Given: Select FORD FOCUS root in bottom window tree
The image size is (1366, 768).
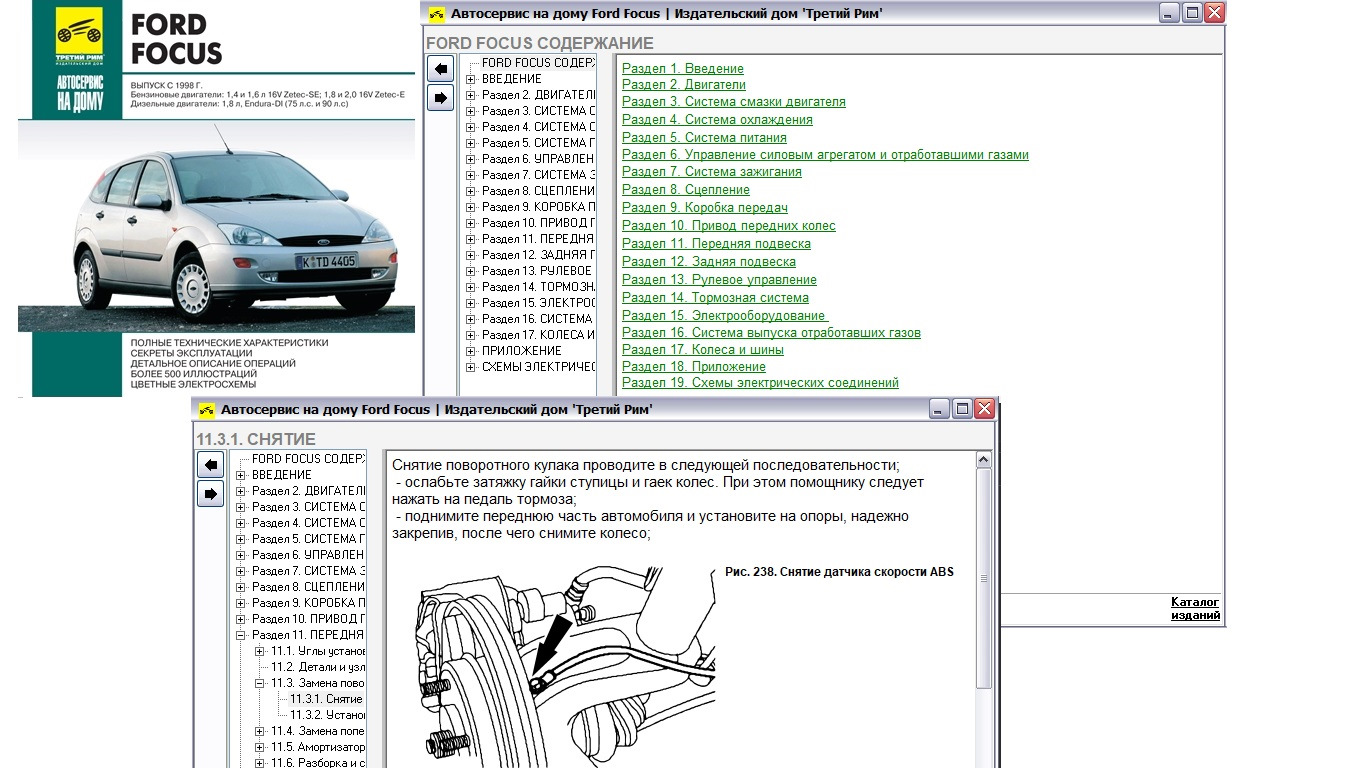Looking at the screenshot, I should [308, 459].
